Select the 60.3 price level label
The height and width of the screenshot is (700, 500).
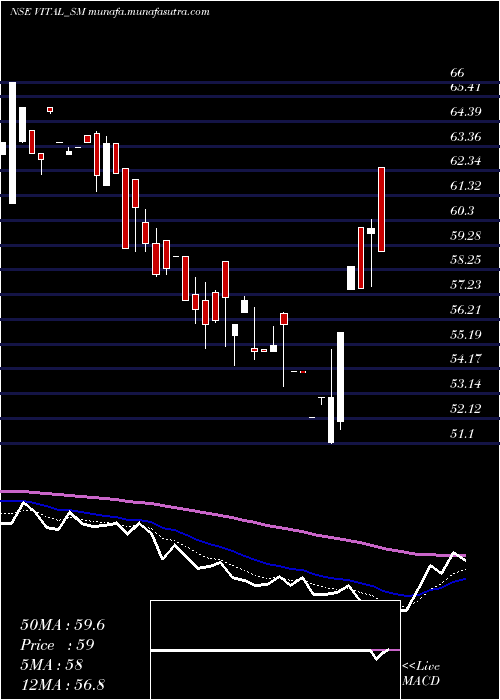point(462,210)
